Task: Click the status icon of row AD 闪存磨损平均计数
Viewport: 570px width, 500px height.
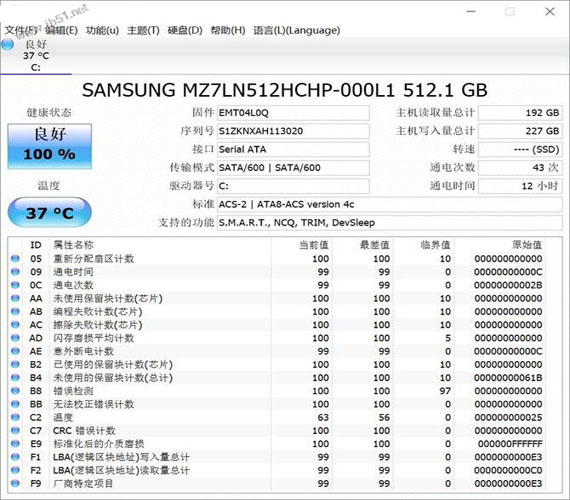Action: pyautogui.click(x=15, y=338)
